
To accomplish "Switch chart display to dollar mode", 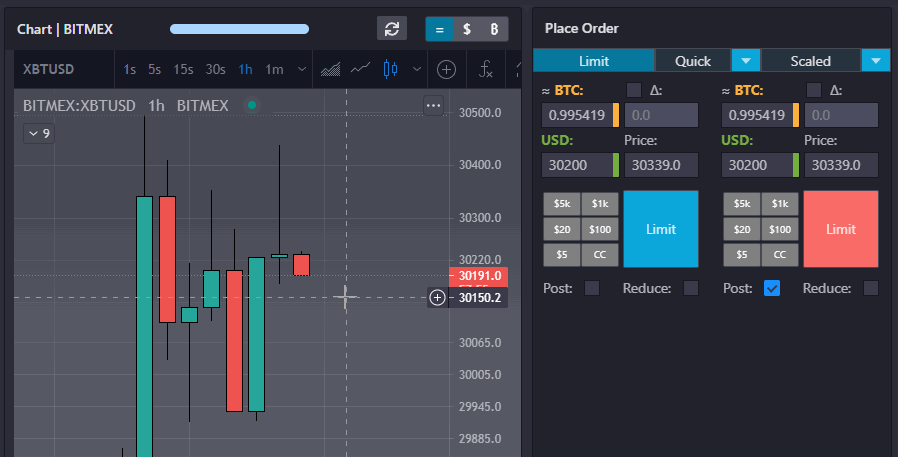I will 467,29.
